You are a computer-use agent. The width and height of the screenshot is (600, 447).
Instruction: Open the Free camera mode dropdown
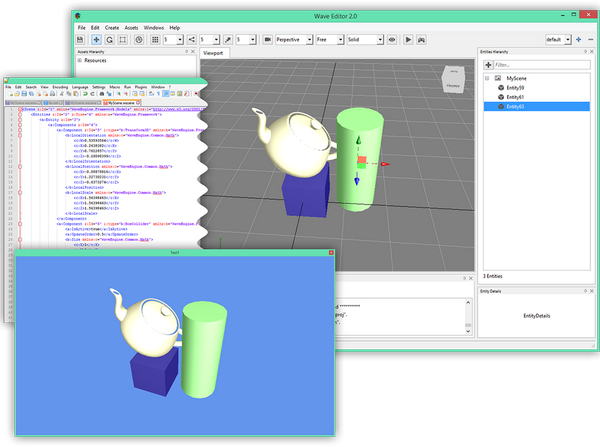tap(340, 39)
